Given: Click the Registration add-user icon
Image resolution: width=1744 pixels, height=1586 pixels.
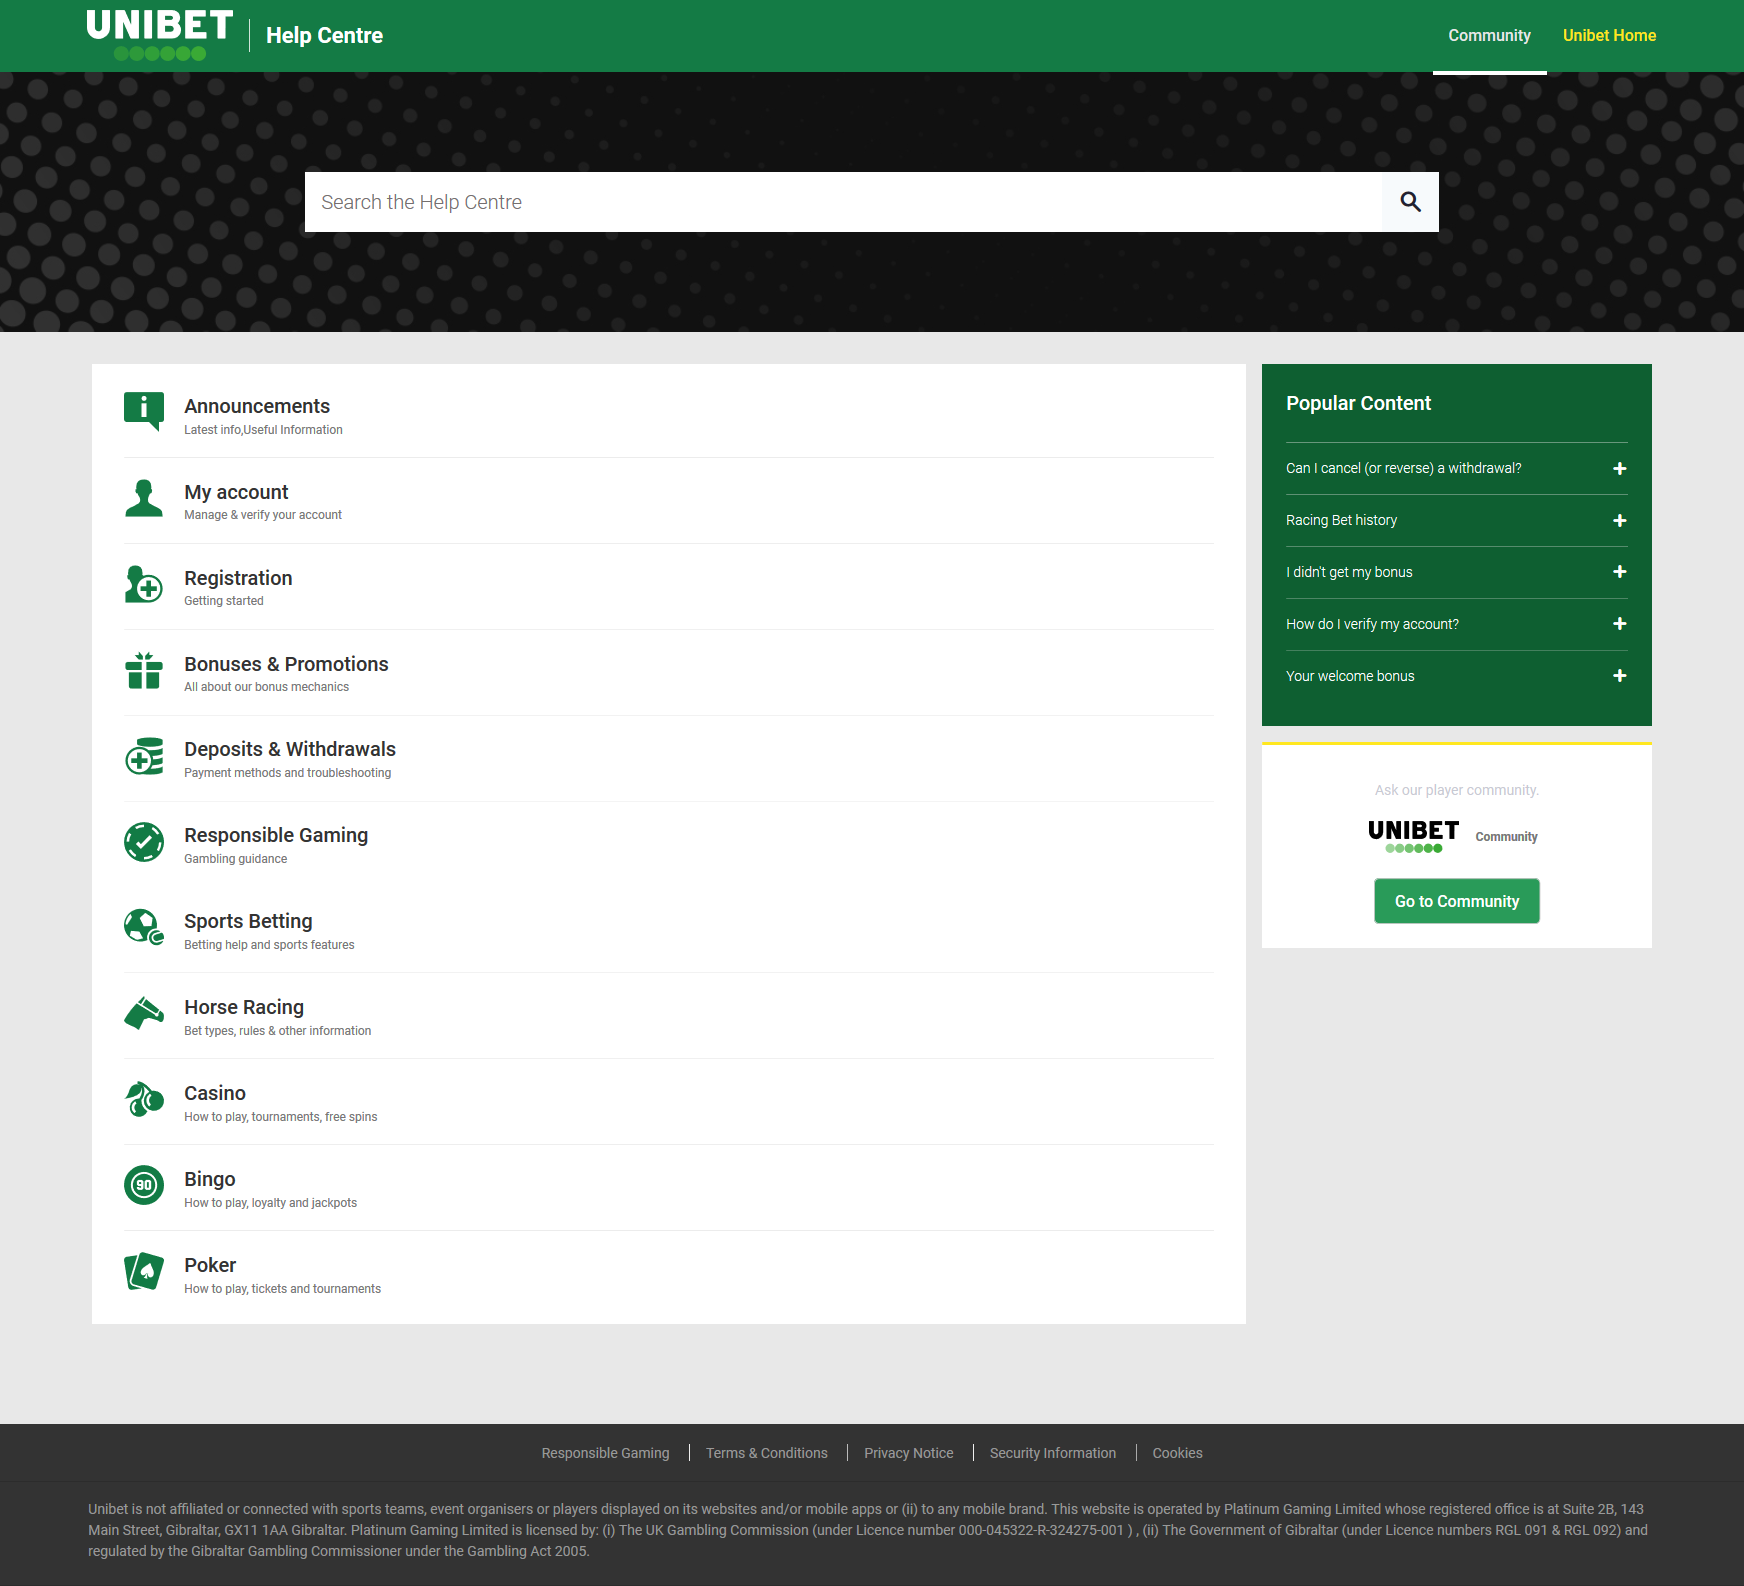Looking at the screenshot, I should 144,584.
